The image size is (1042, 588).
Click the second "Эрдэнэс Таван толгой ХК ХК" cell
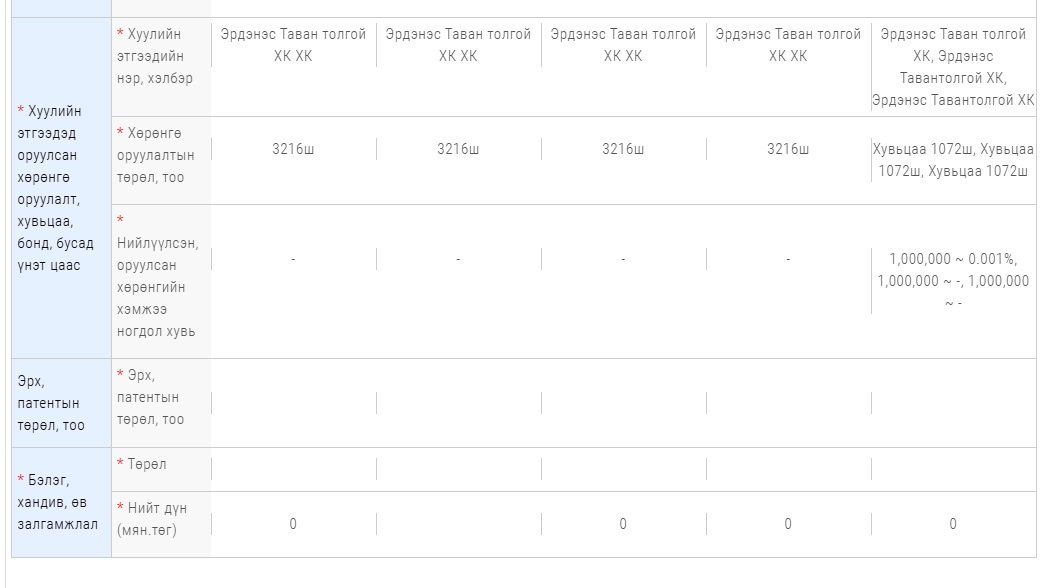(x=458, y=45)
